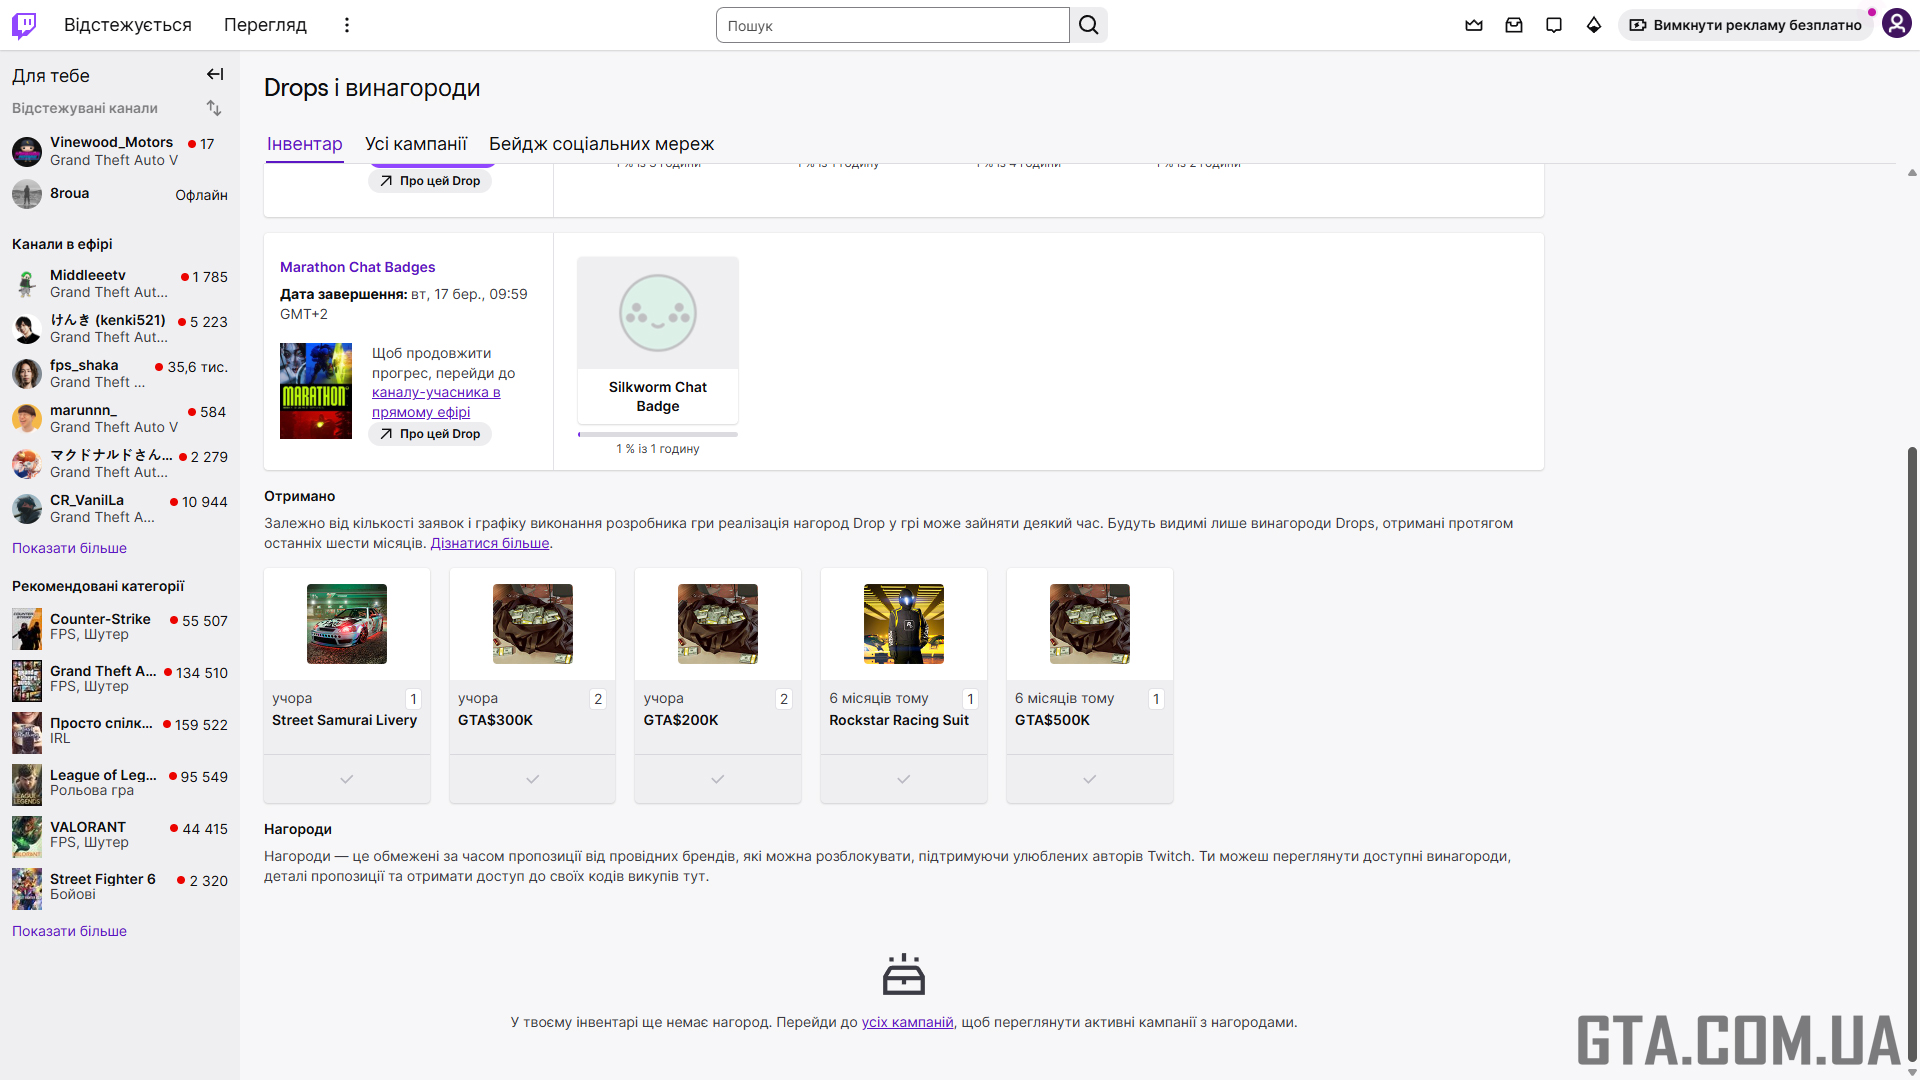Open the notifications inbox icon
Screen dimensions: 1920x1080
[x=1514, y=25]
